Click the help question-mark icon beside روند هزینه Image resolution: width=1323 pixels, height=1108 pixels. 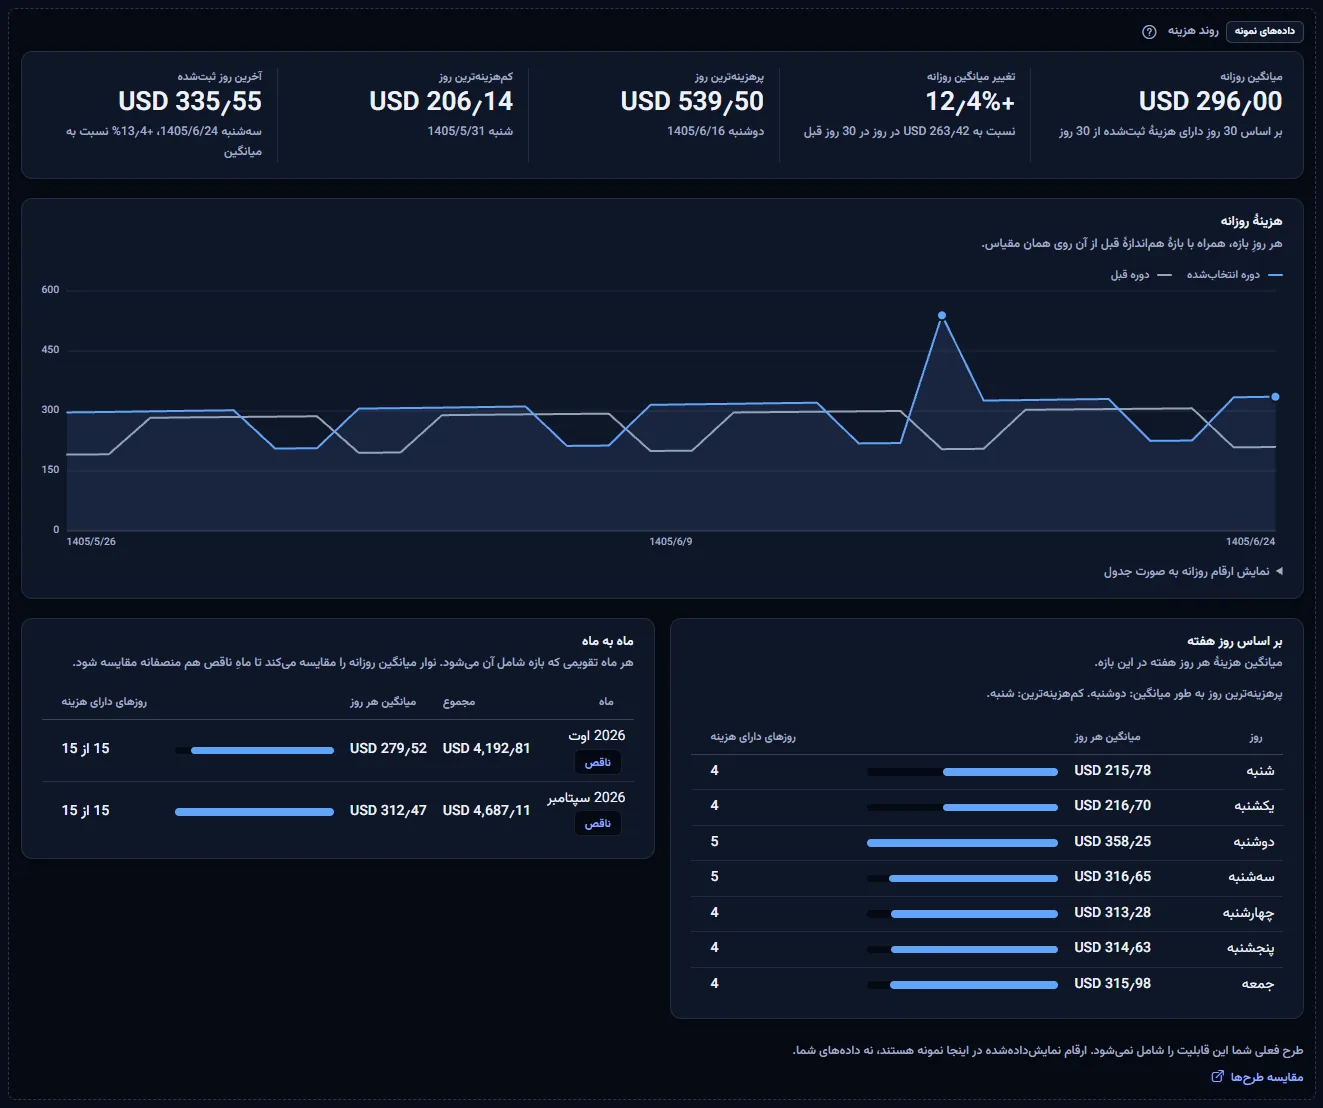pos(1149,31)
